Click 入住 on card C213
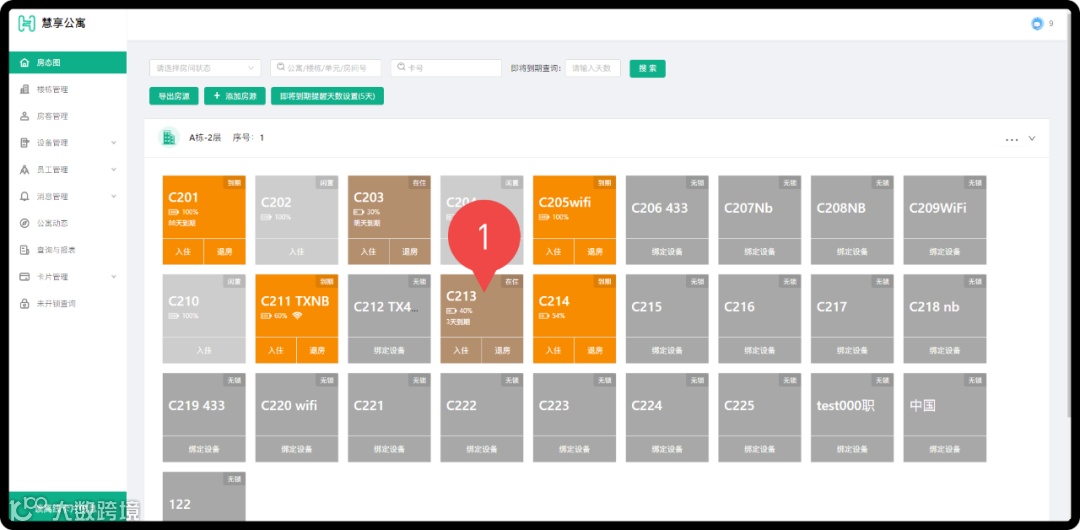 [x=461, y=350]
